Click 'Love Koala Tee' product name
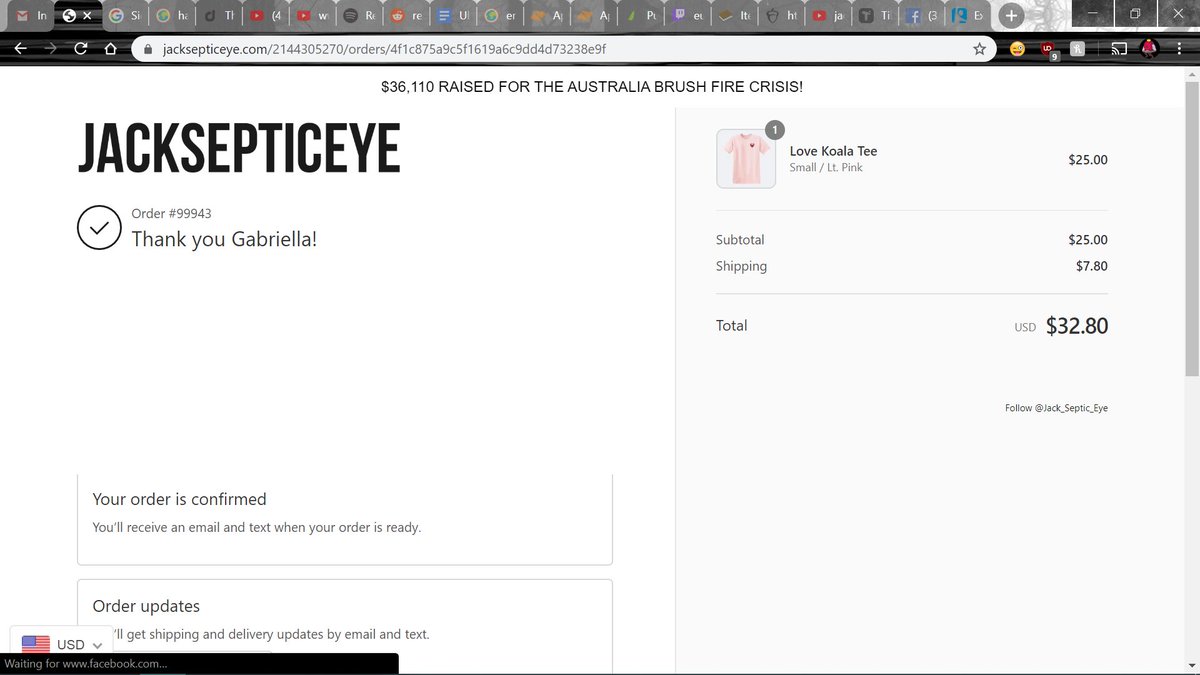1200x675 pixels. (833, 151)
